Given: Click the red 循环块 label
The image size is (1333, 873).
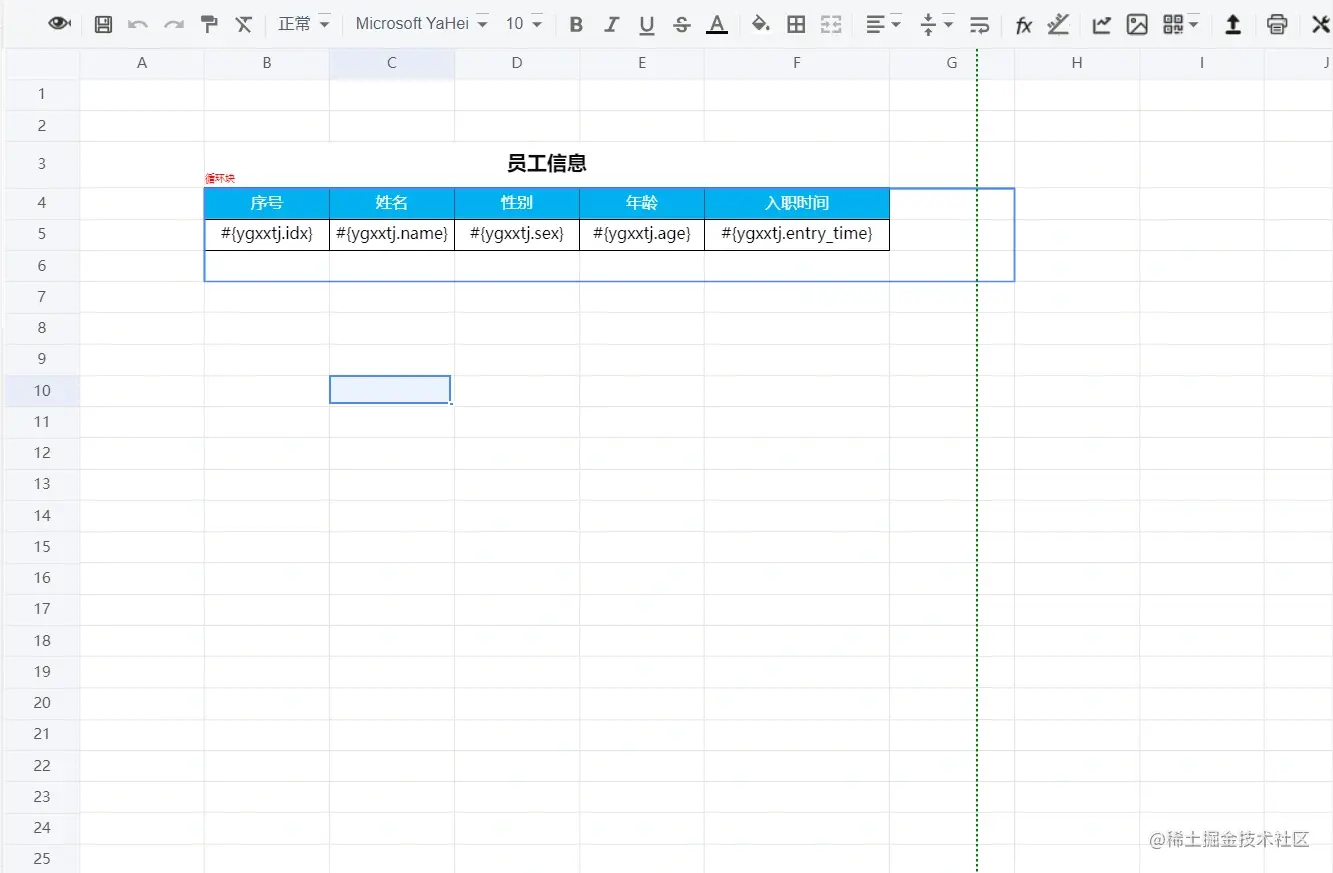Looking at the screenshot, I should click(220, 179).
